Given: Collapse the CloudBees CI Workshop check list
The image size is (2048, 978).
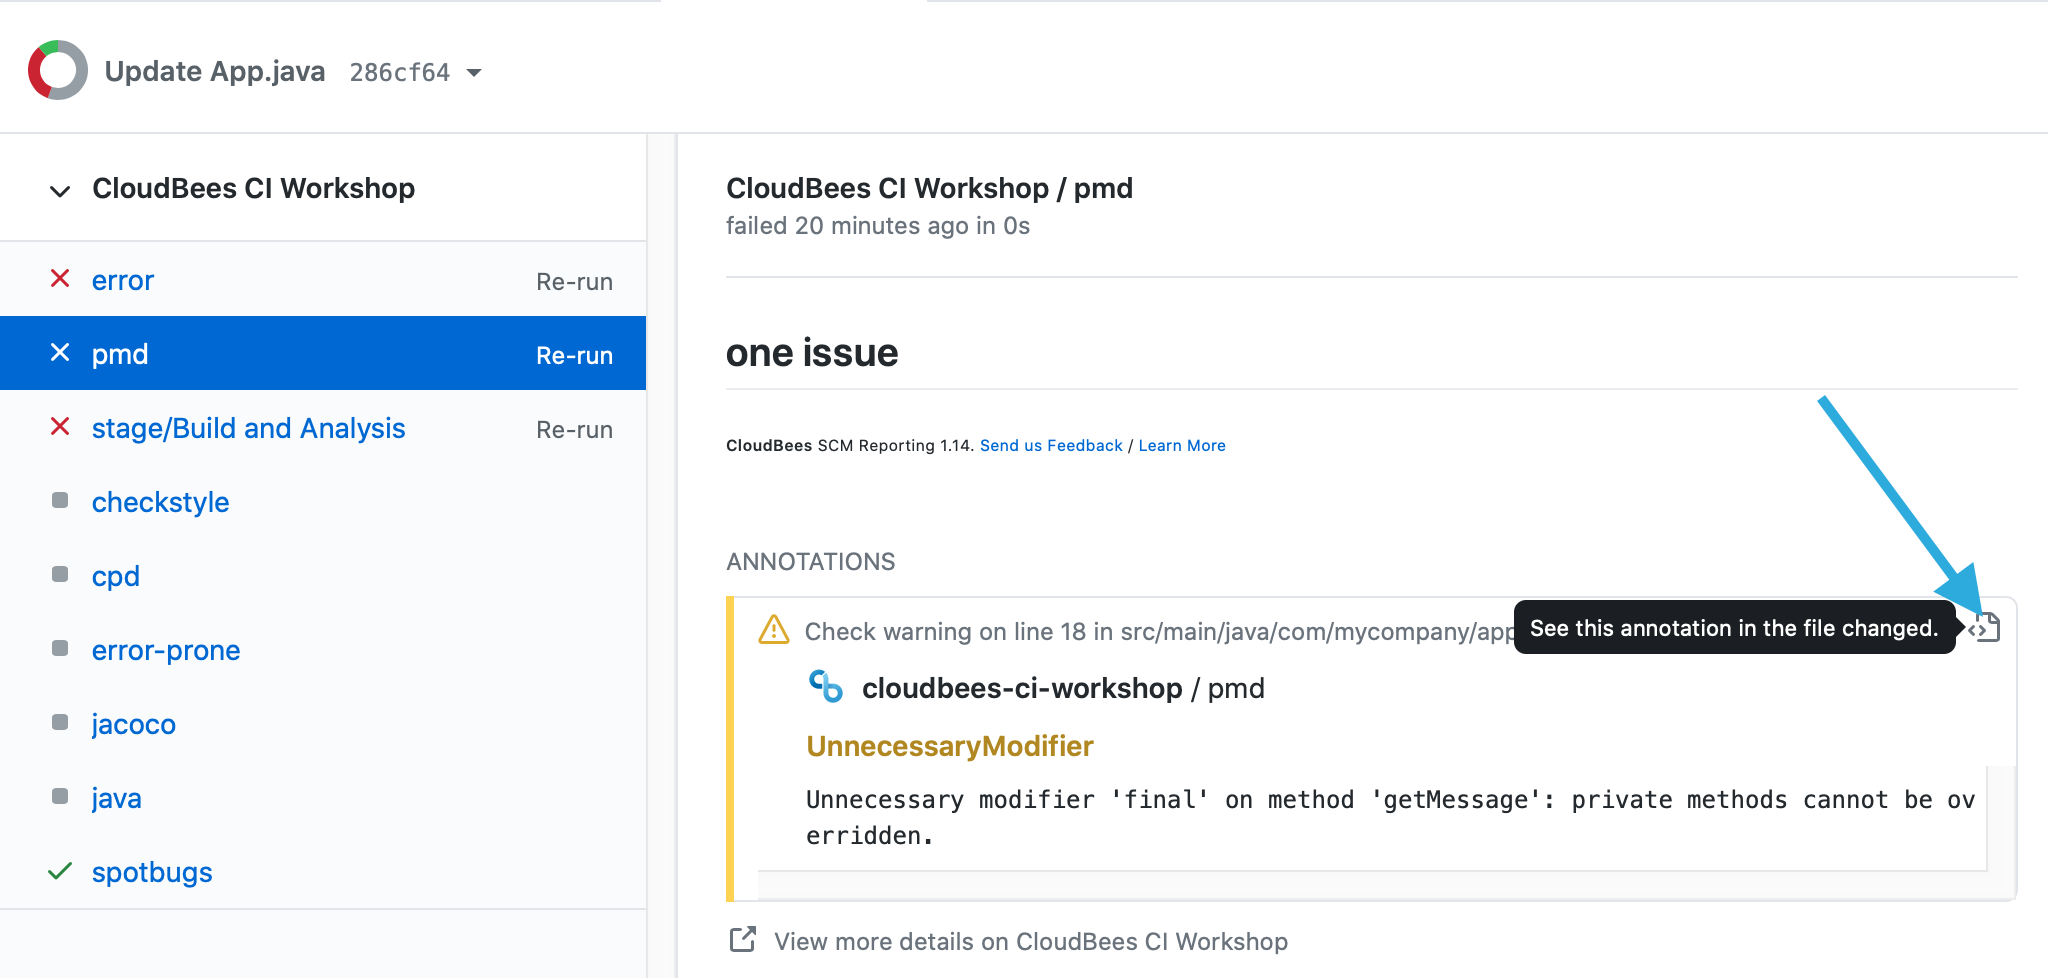Looking at the screenshot, I should 60,190.
